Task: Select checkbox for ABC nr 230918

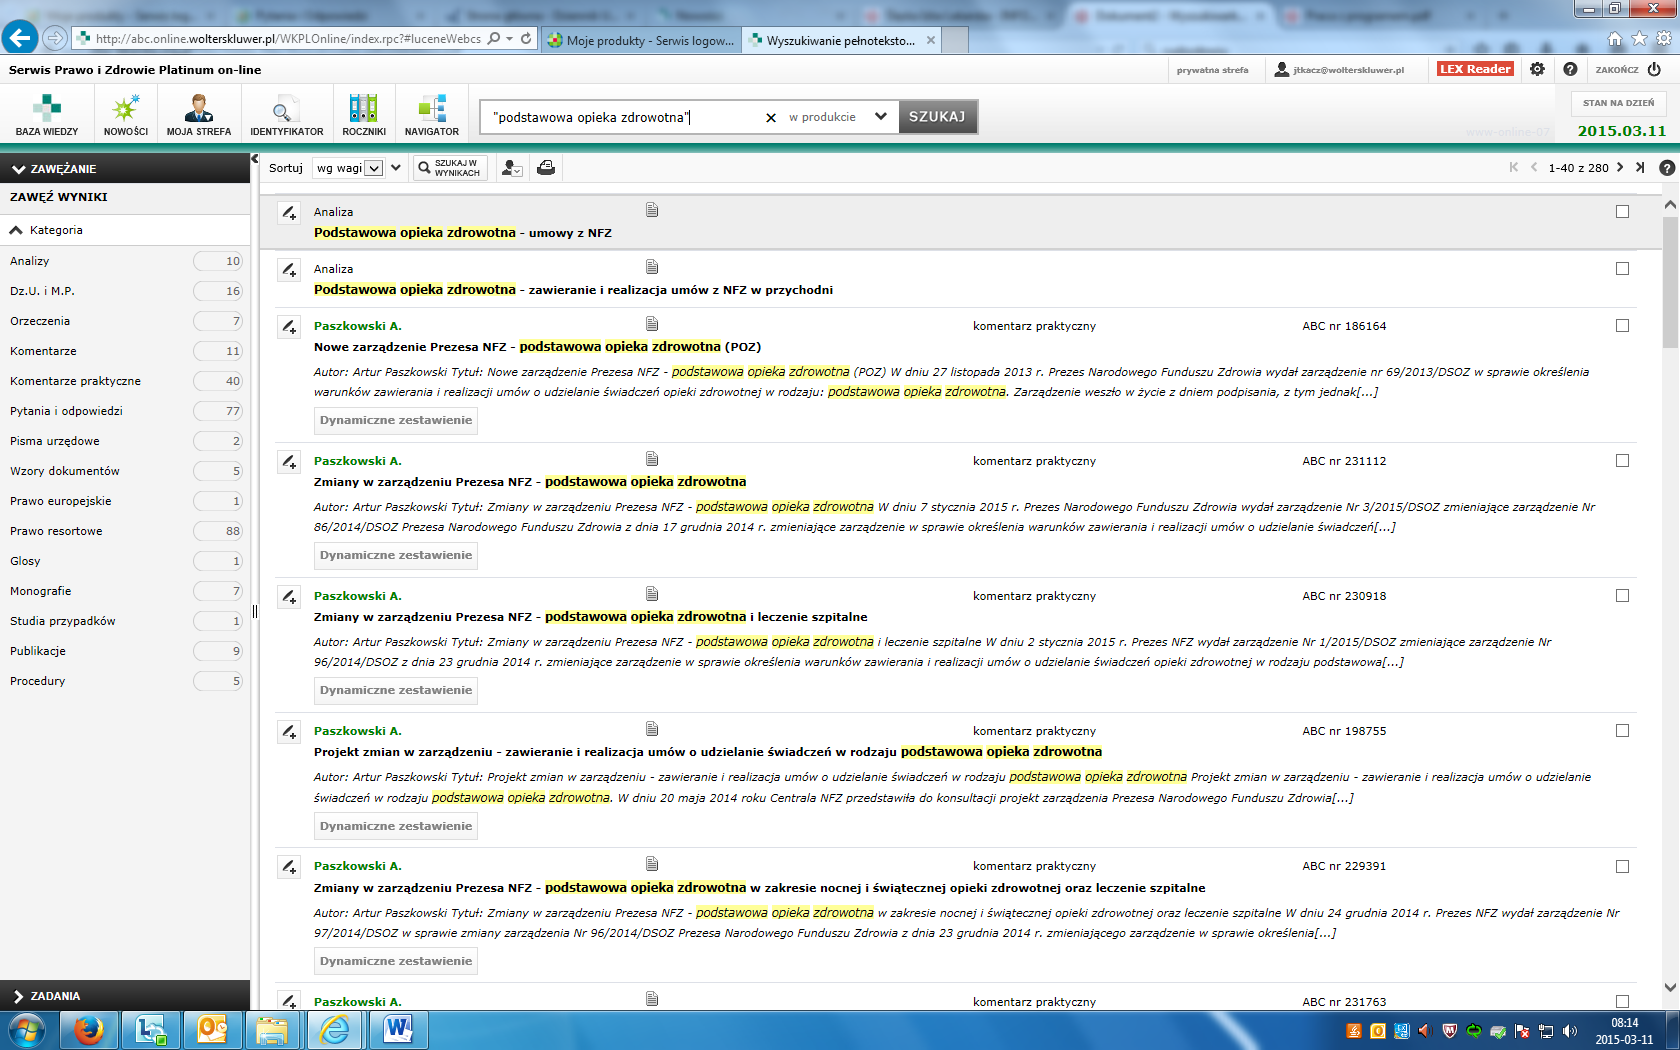Action: click(x=1622, y=596)
